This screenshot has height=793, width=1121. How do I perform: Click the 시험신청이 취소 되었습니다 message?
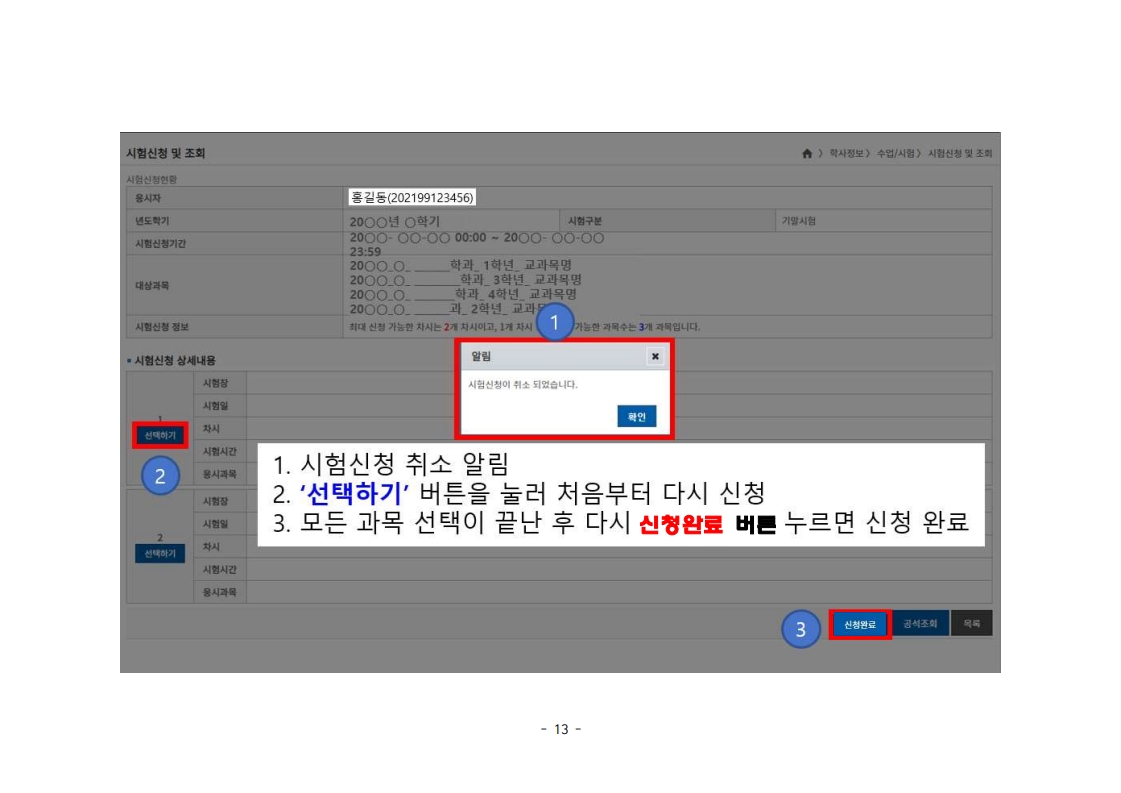click(x=523, y=385)
